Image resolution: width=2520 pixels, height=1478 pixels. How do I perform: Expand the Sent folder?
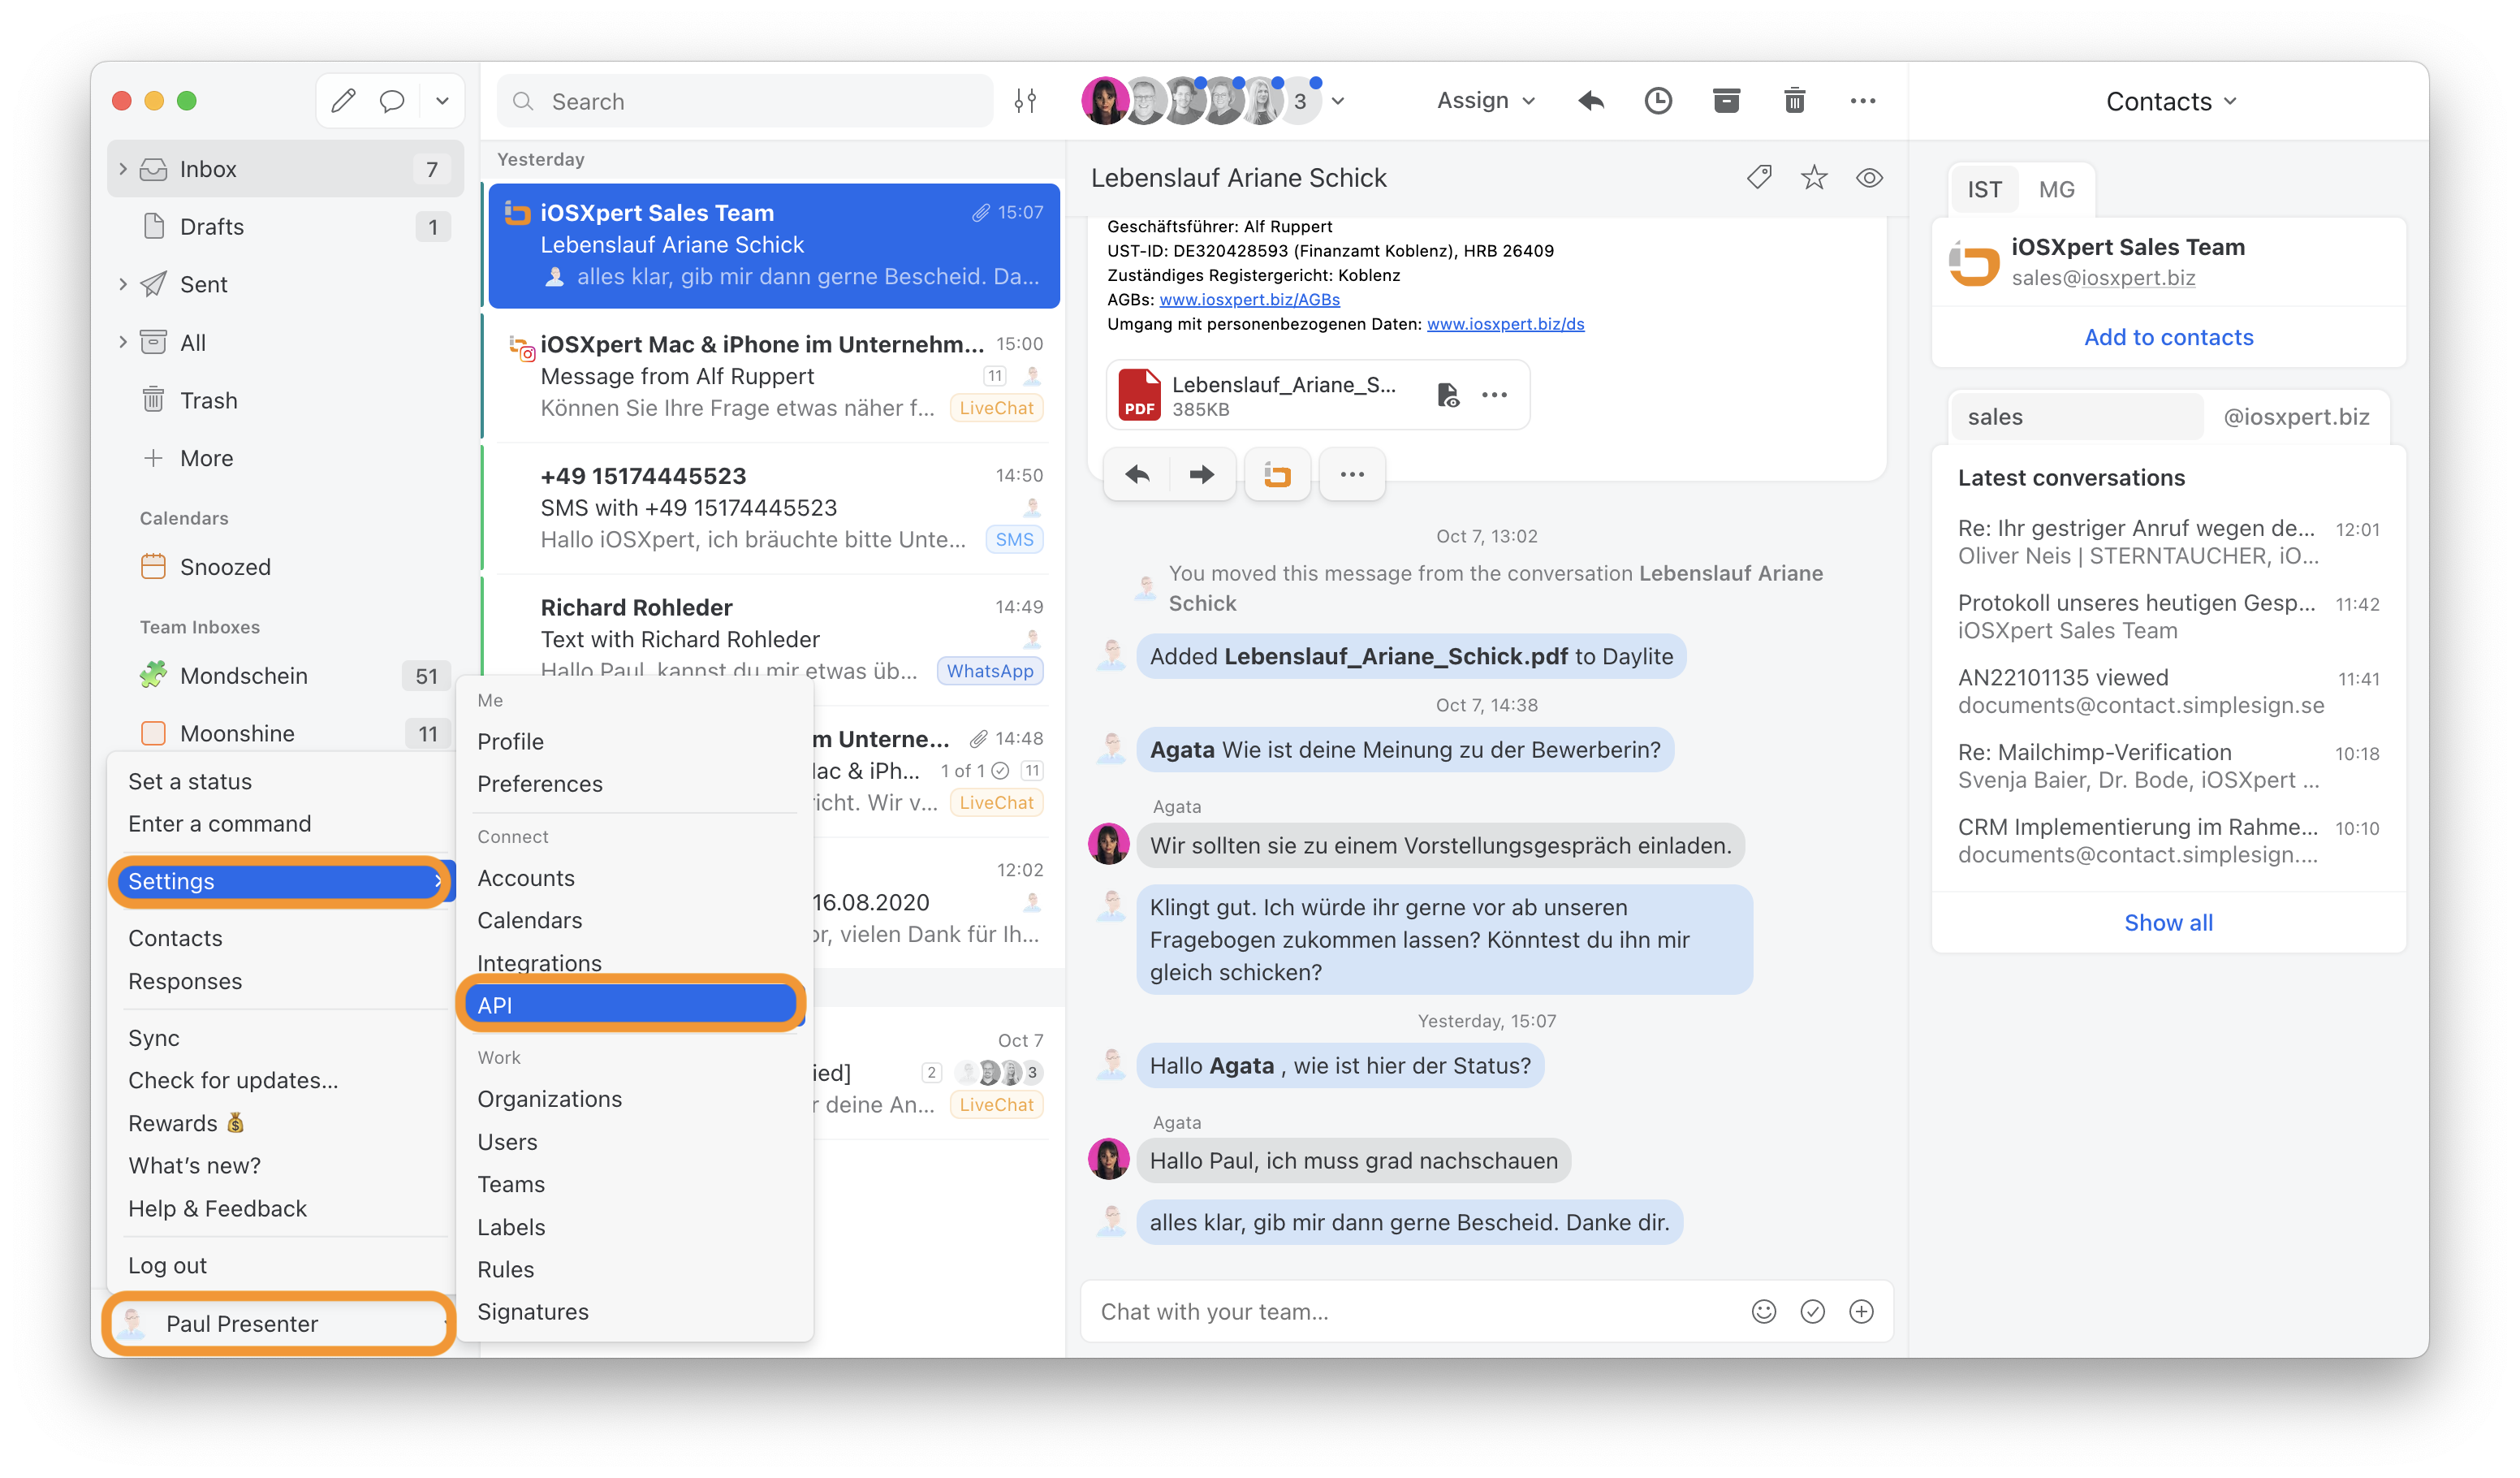click(123, 285)
